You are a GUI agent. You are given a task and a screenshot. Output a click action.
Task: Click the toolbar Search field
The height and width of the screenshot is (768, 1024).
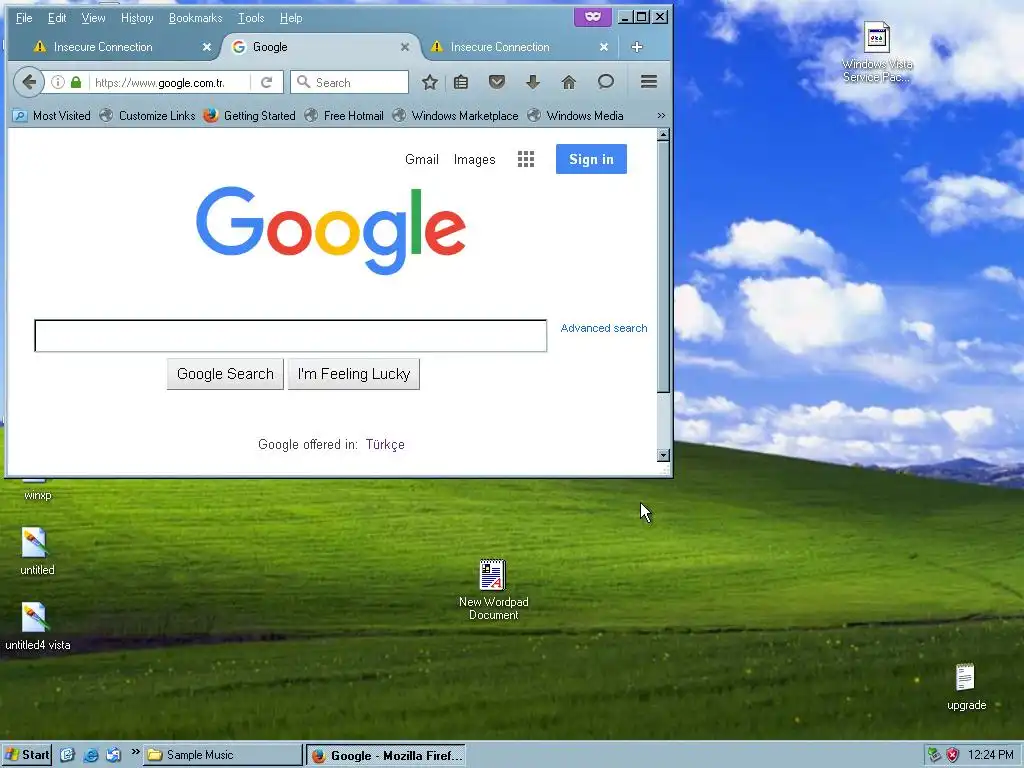[x=350, y=82]
